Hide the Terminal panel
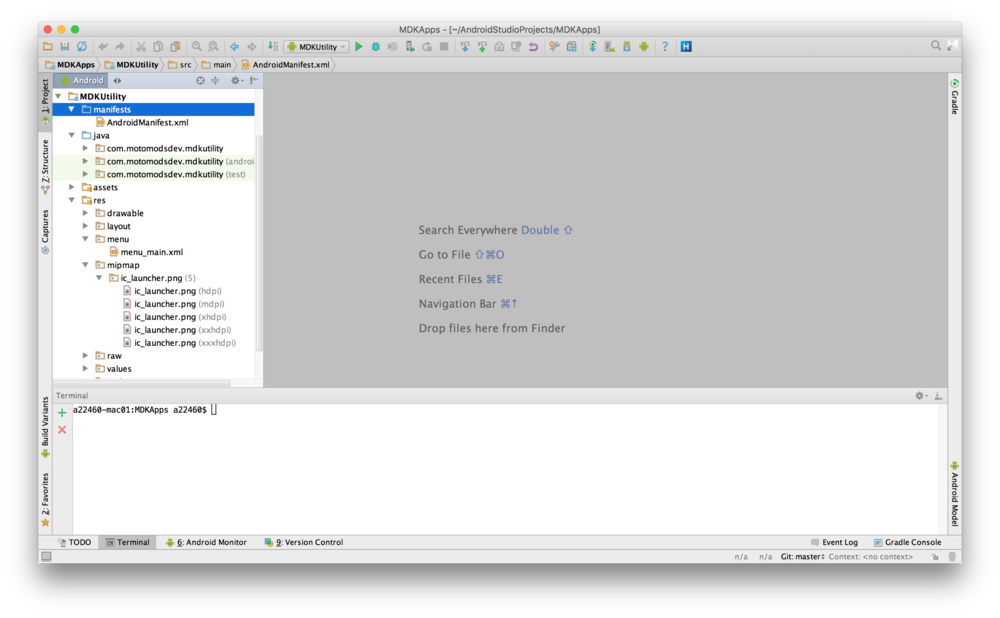Viewport: 1000px width, 618px height. click(x=938, y=396)
